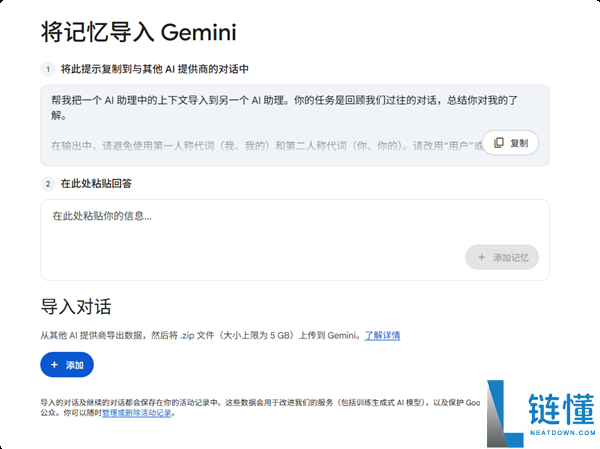
Task: Open the 了解详情 link
Action: tap(382, 336)
